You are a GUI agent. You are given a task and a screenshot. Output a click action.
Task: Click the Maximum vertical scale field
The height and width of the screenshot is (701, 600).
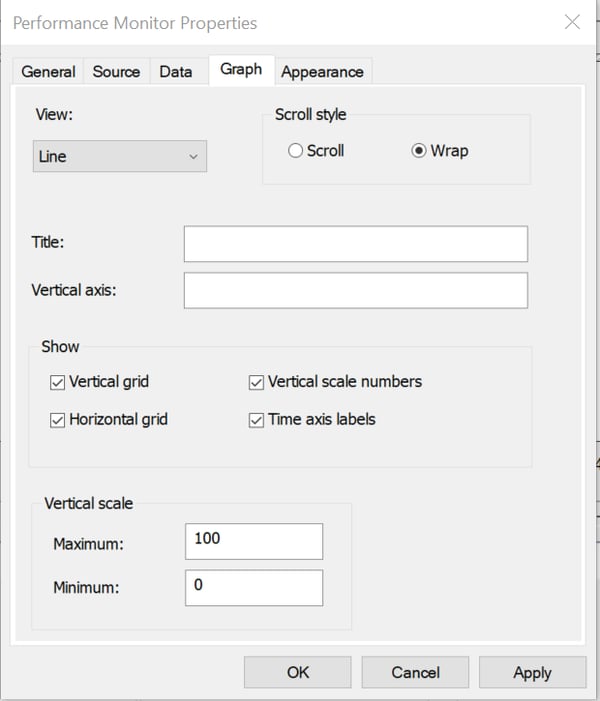point(254,541)
